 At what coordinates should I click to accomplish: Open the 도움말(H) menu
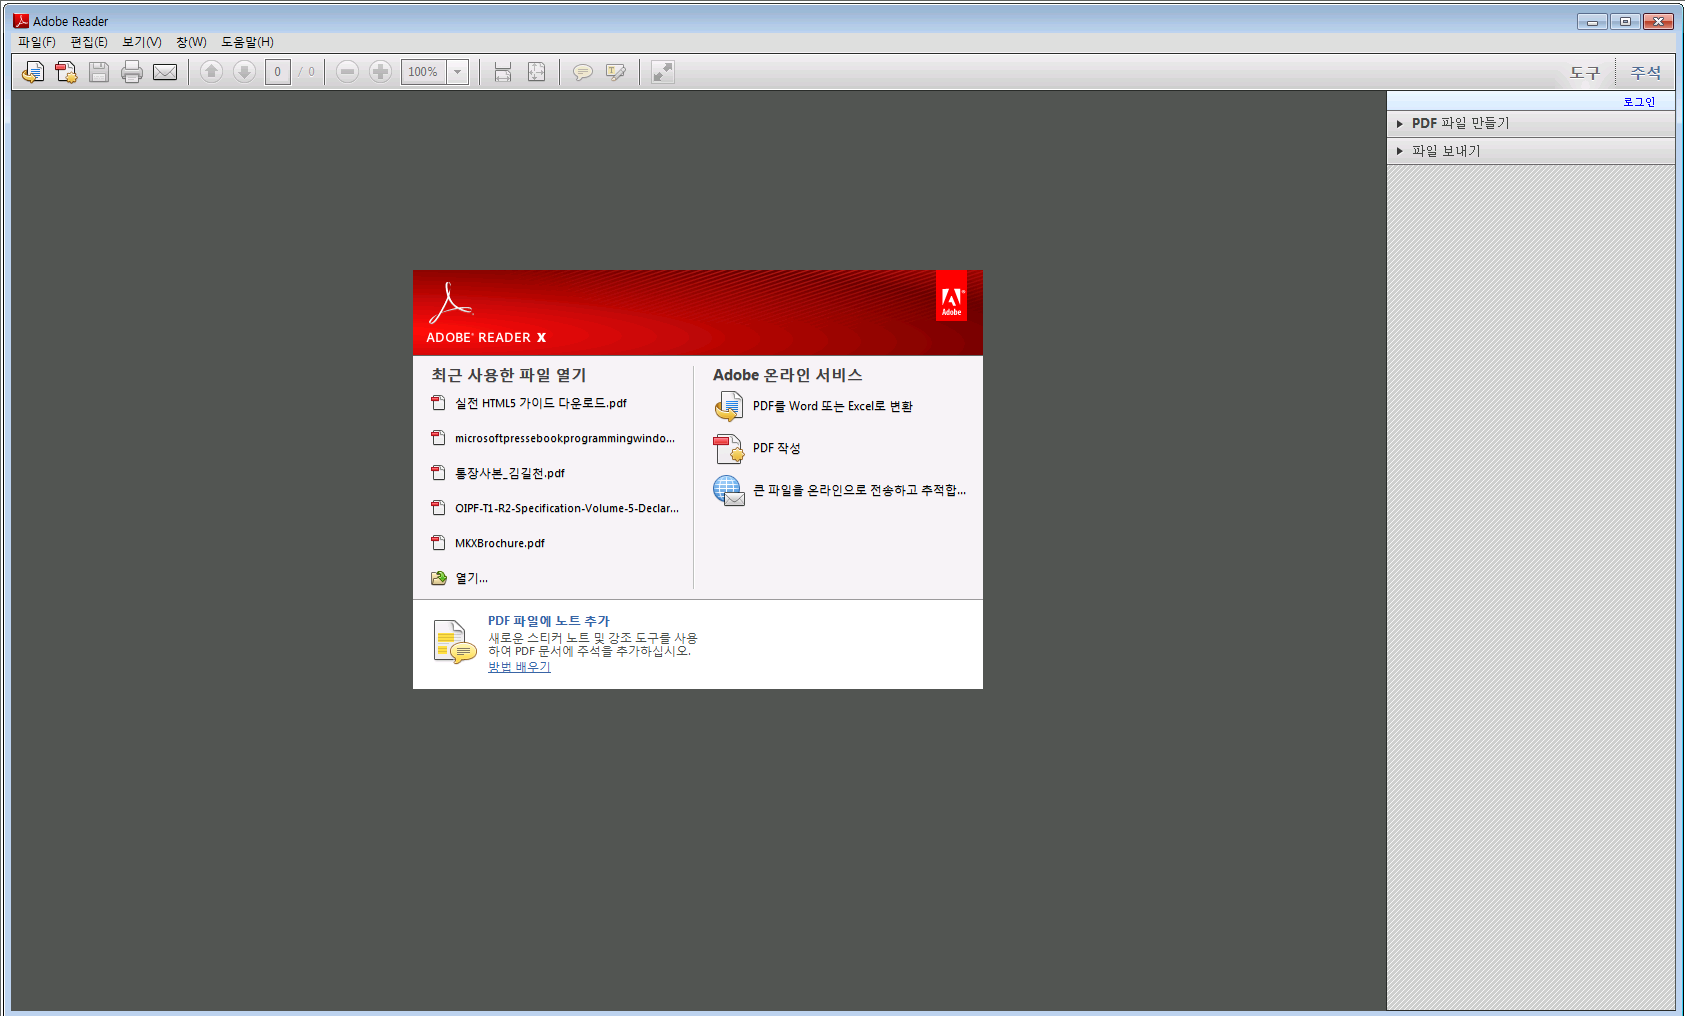click(x=247, y=42)
